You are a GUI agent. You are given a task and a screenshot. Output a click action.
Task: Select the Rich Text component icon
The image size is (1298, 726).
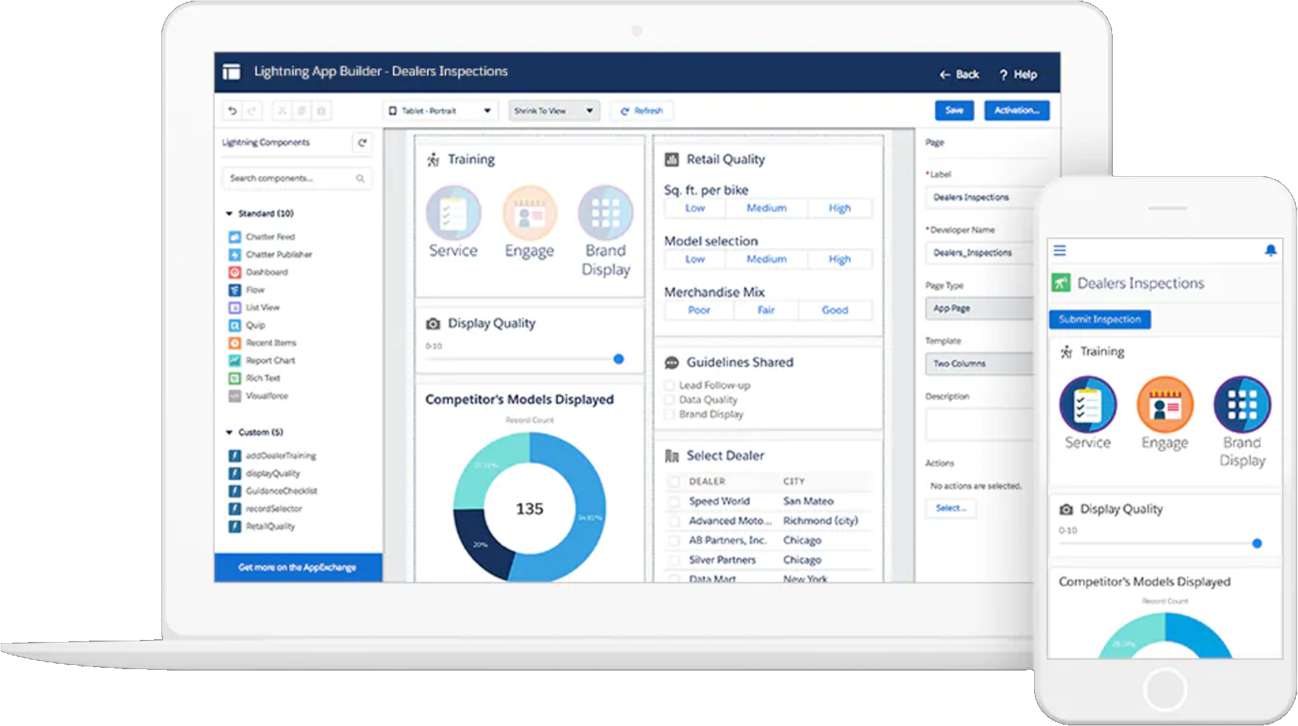point(234,378)
